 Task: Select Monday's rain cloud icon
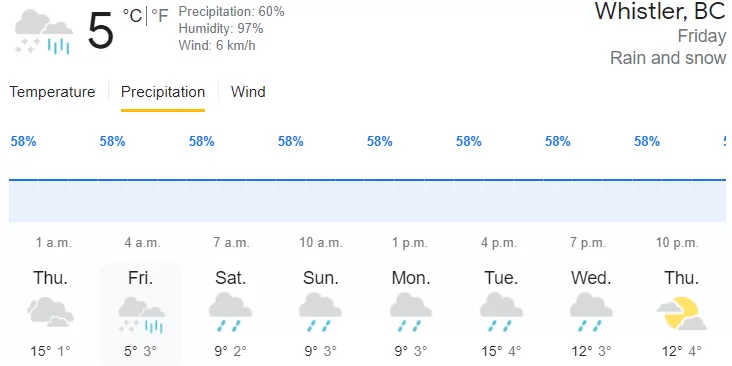click(411, 312)
